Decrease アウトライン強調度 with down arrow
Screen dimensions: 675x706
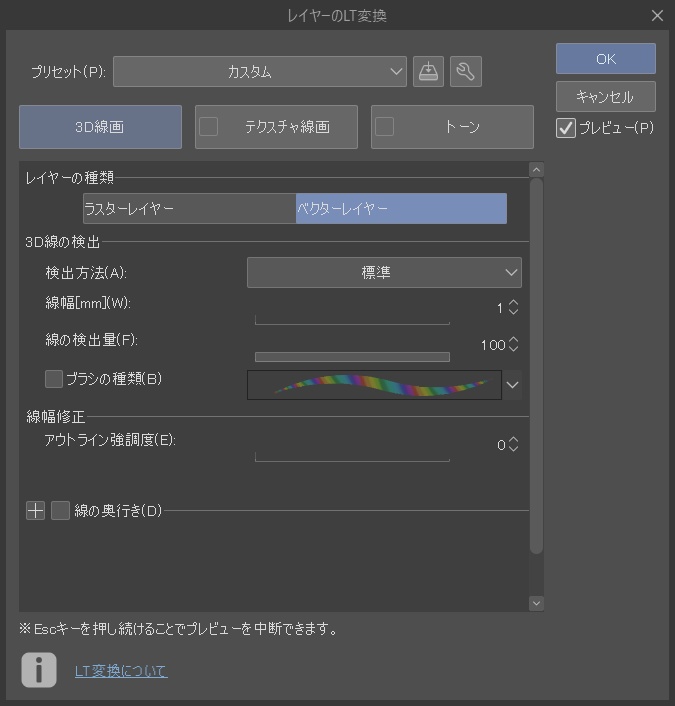pyautogui.click(x=513, y=448)
